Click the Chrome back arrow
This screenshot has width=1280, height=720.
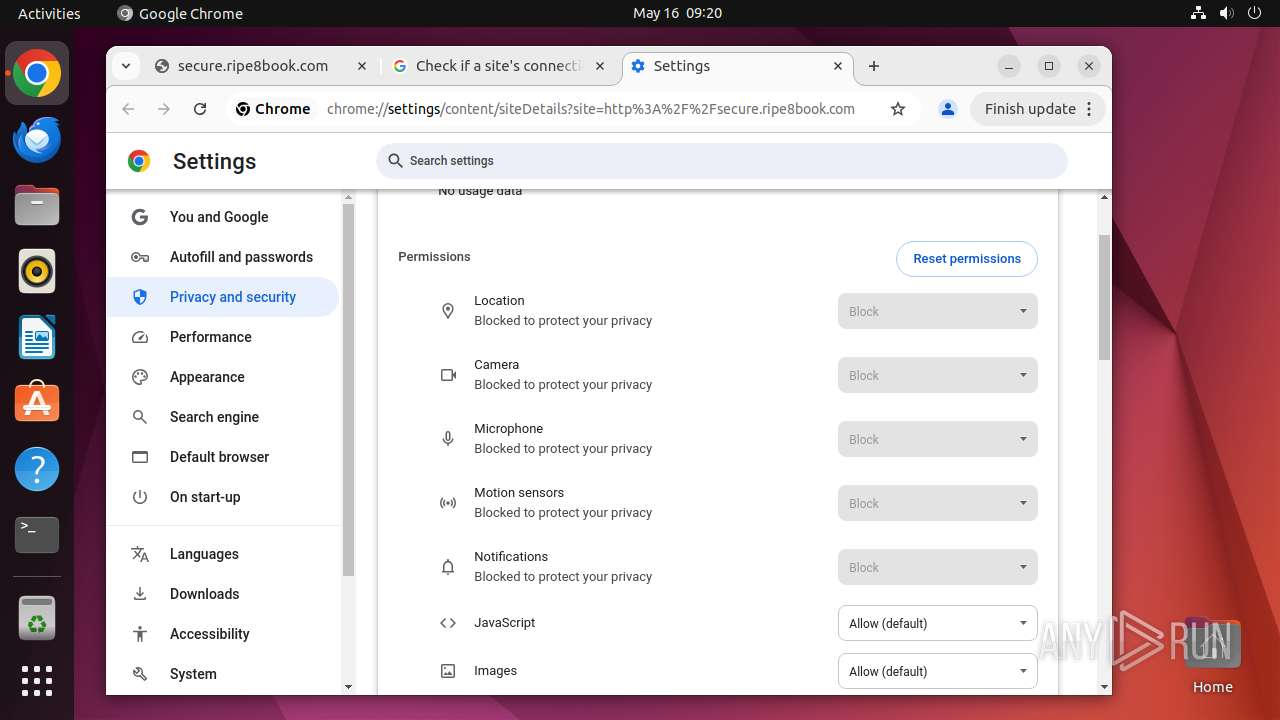(128, 109)
